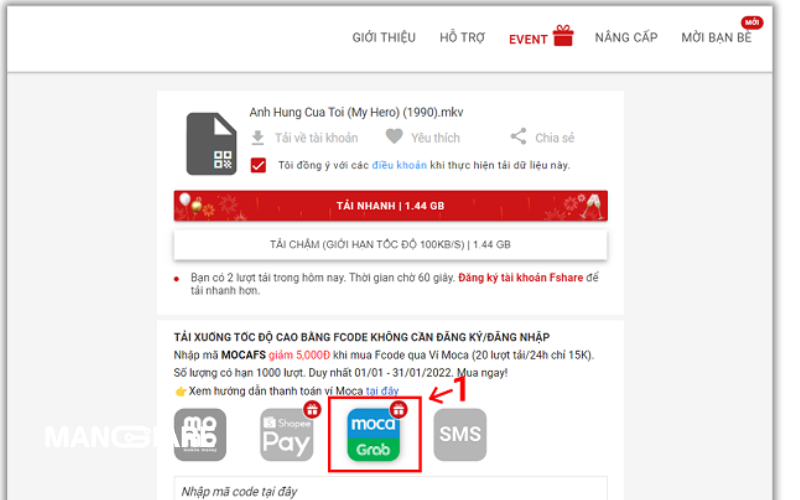This screenshot has width=800, height=500.
Task: Click TẢI CHẬM slow download button
Action: [x=390, y=245]
